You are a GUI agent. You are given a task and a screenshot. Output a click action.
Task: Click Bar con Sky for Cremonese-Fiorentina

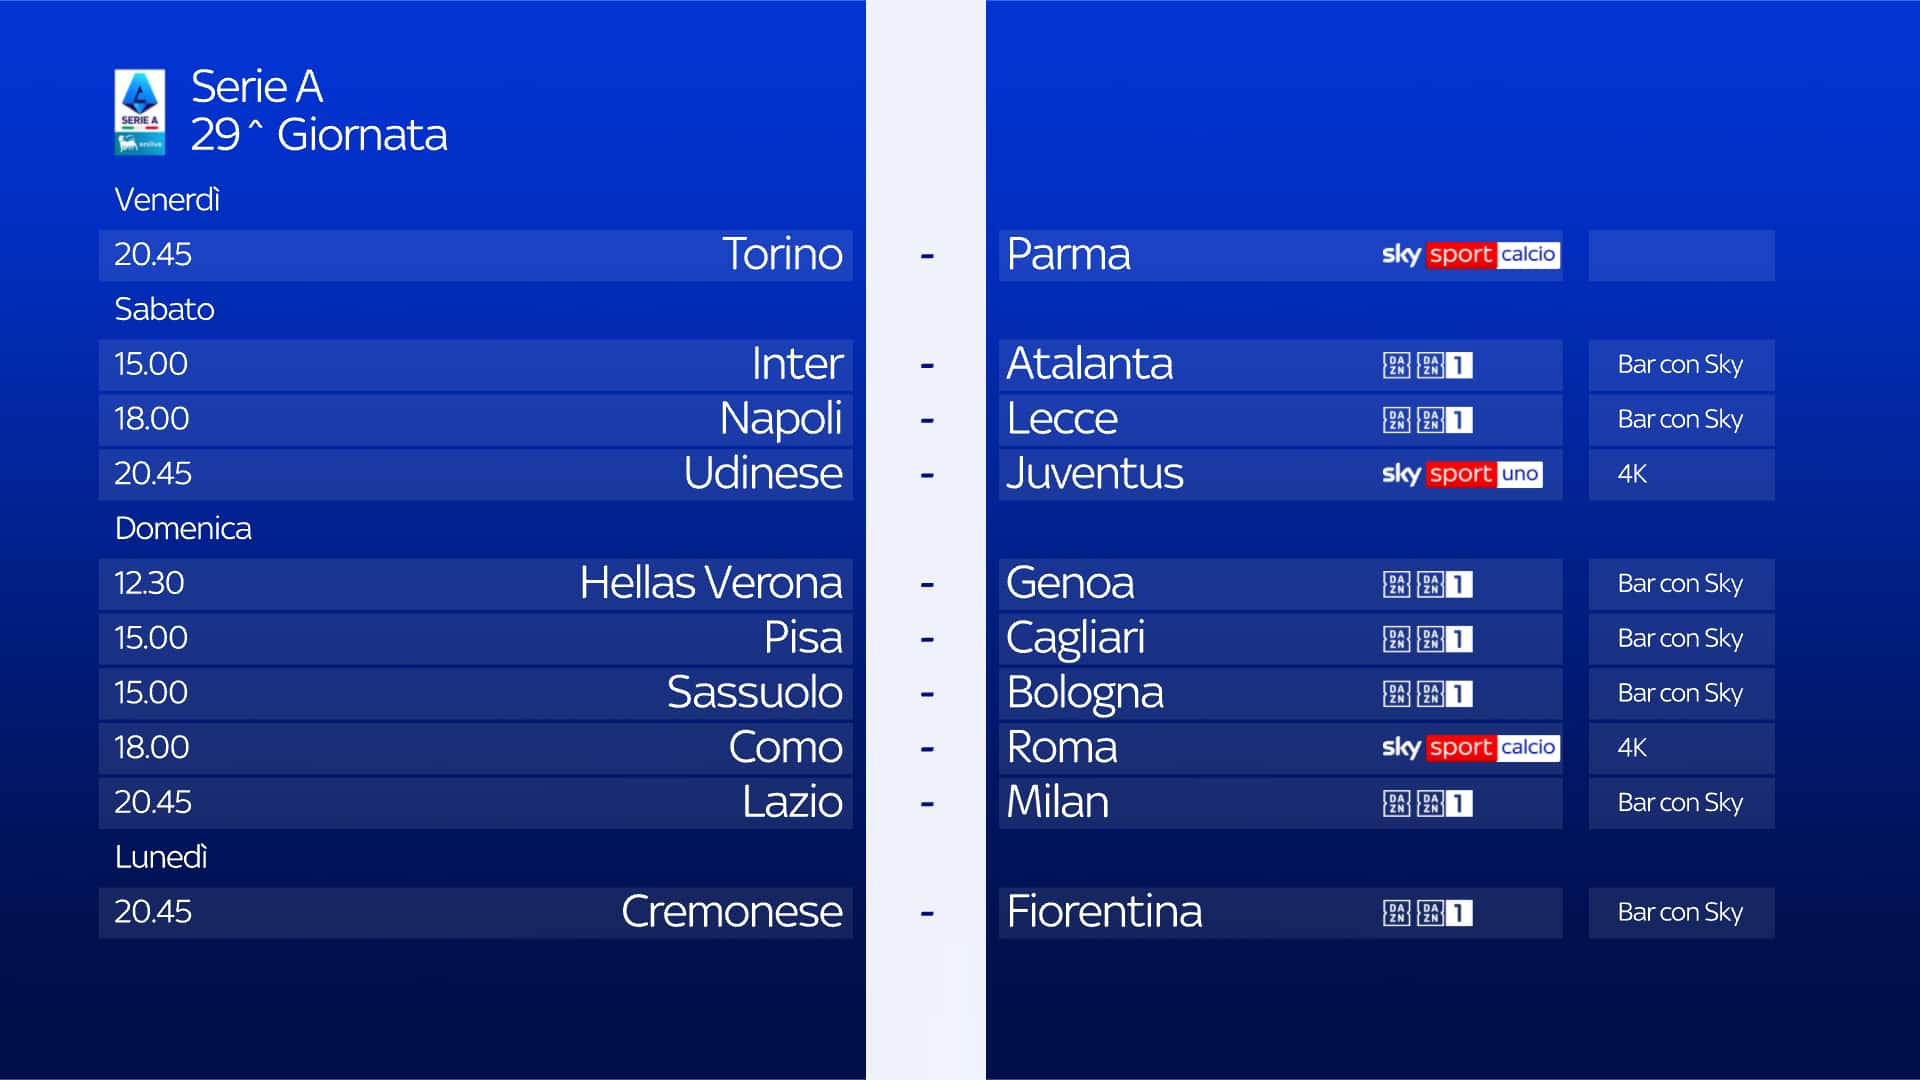(x=1680, y=913)
